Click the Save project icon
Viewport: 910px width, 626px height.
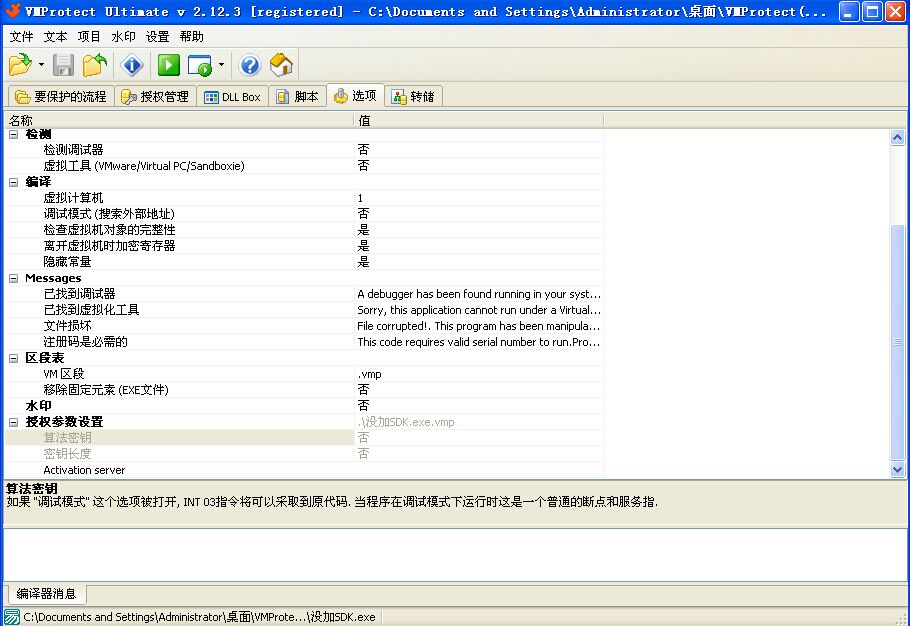[x=62, y=64]
